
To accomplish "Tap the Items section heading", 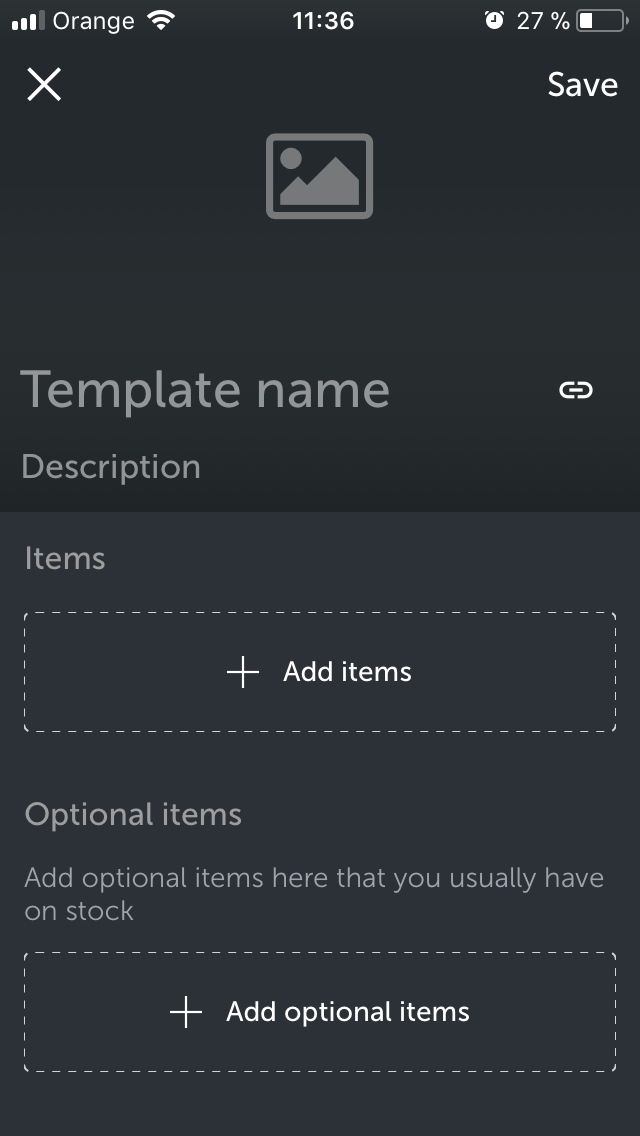I will coord(65,559).
